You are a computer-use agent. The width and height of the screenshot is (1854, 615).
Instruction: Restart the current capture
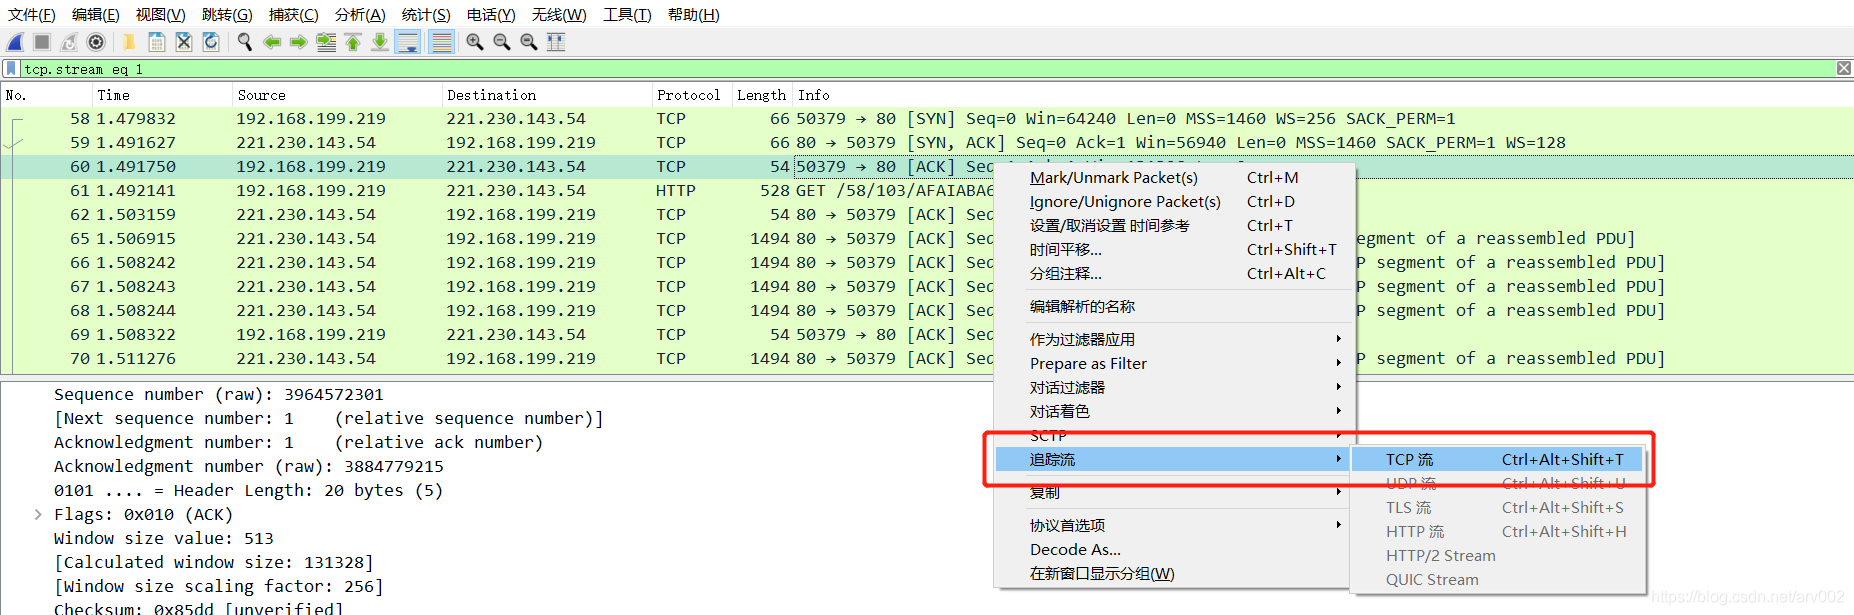(x=69, y=42)
